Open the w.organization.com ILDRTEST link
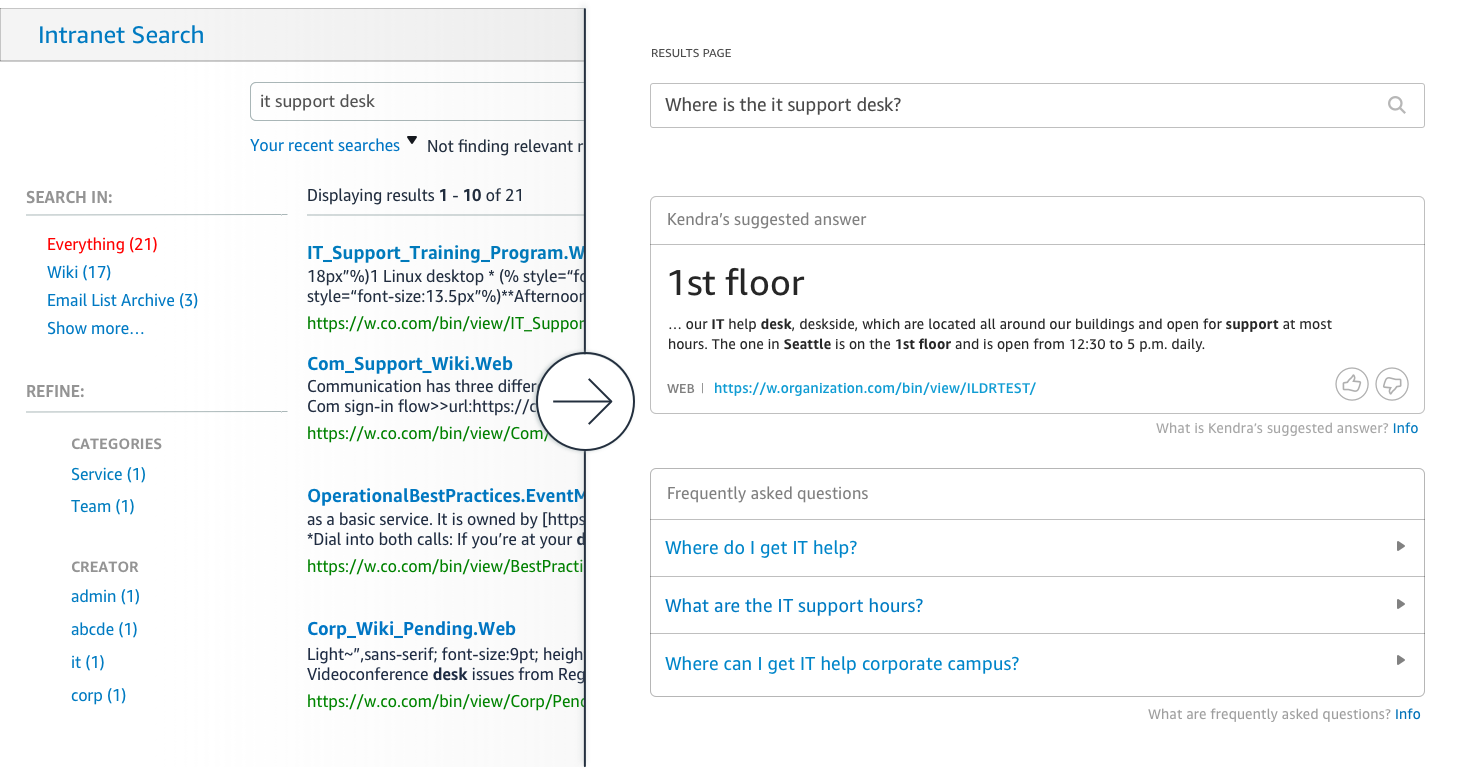Viewport: 1461px width, 770px height. tap(874, 388)
